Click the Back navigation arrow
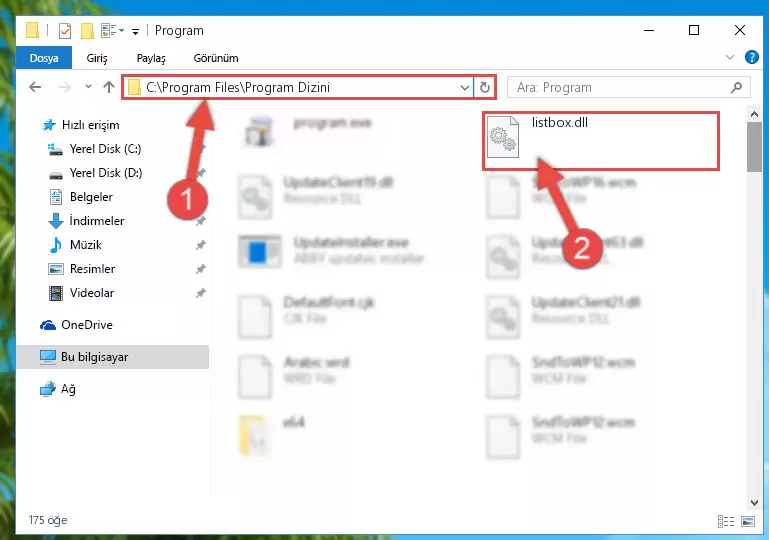The image size is (769, 540). [x=35, y=87]
